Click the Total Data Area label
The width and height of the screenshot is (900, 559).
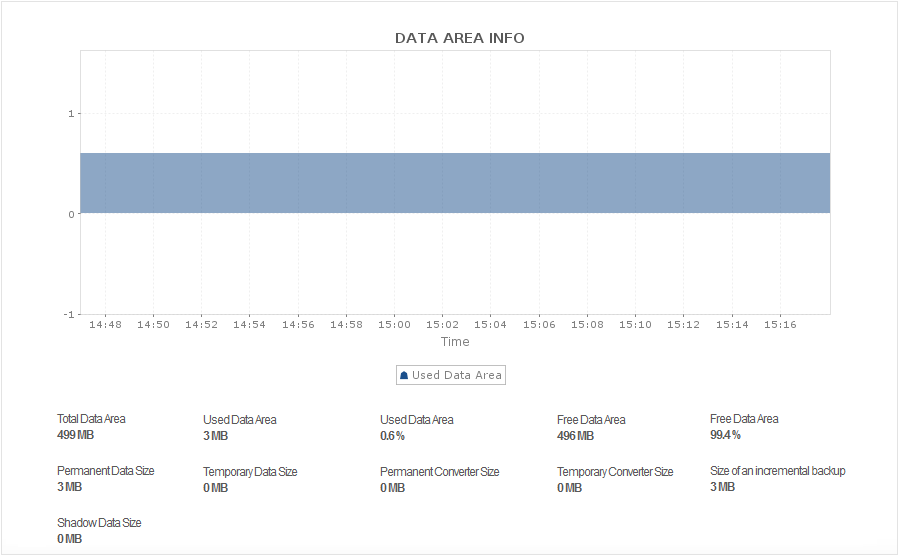(91, 419)
